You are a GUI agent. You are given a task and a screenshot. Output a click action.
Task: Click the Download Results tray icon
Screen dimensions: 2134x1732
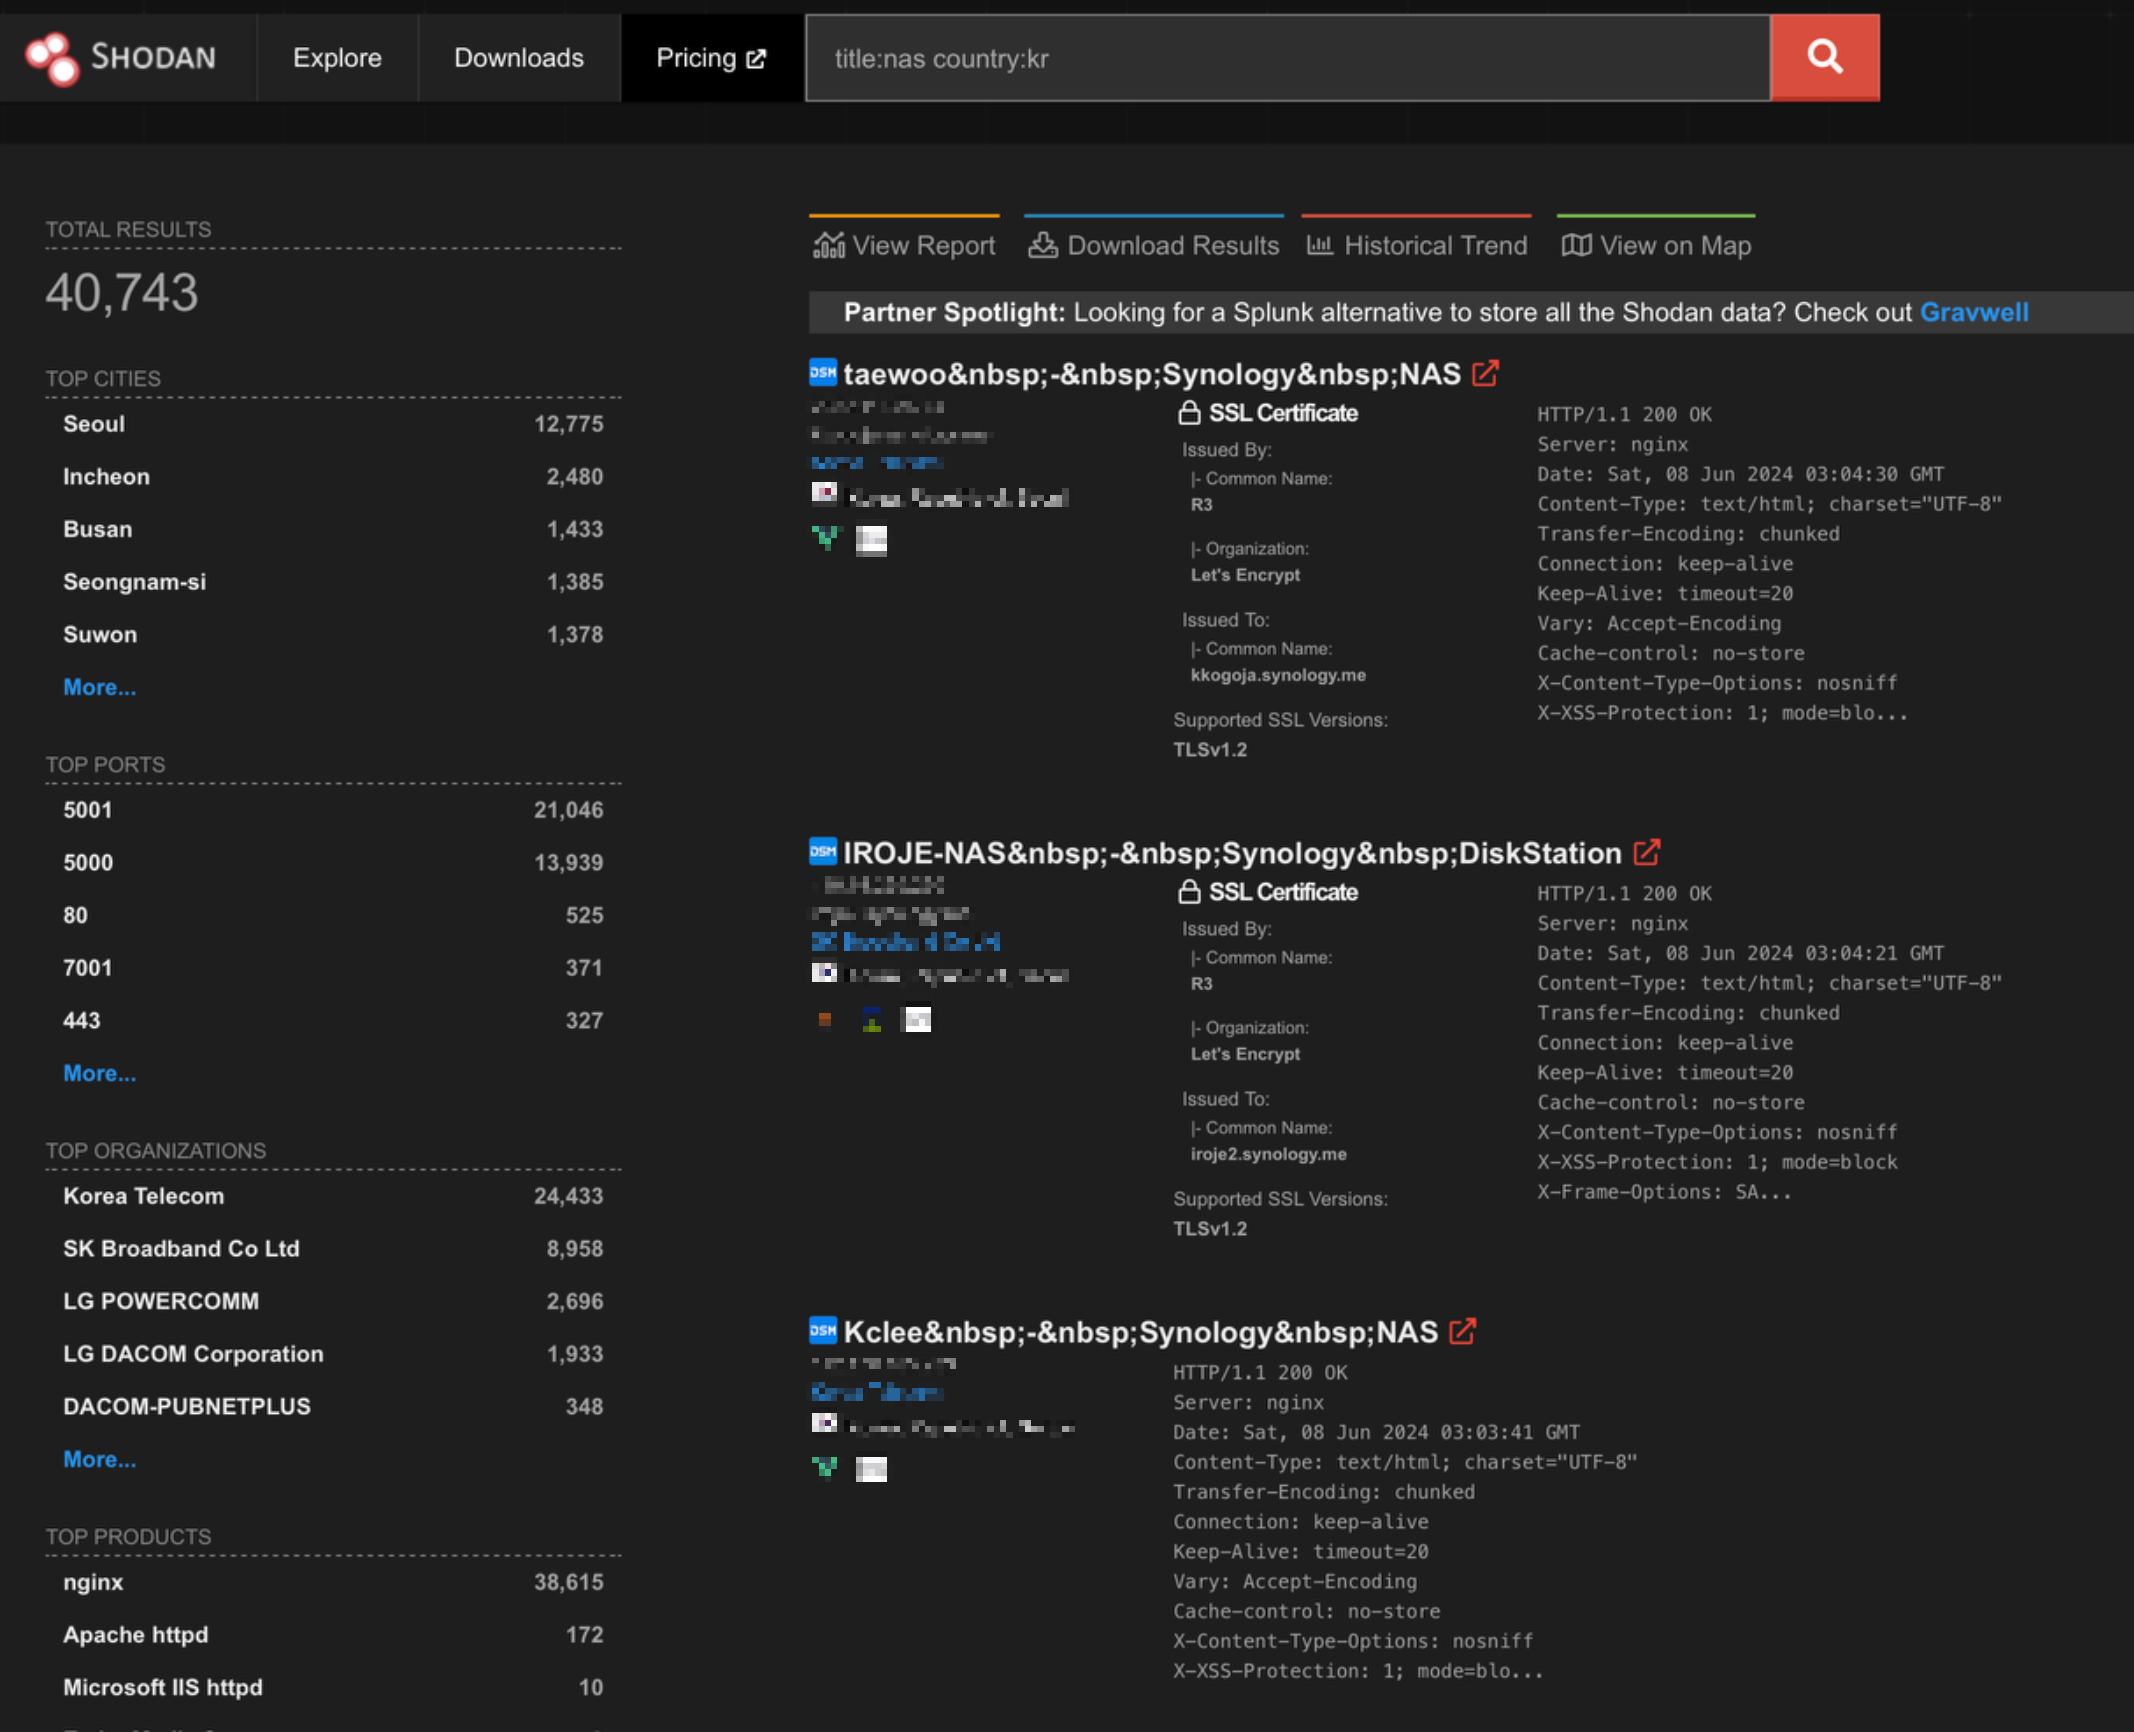pos(1043,245)
